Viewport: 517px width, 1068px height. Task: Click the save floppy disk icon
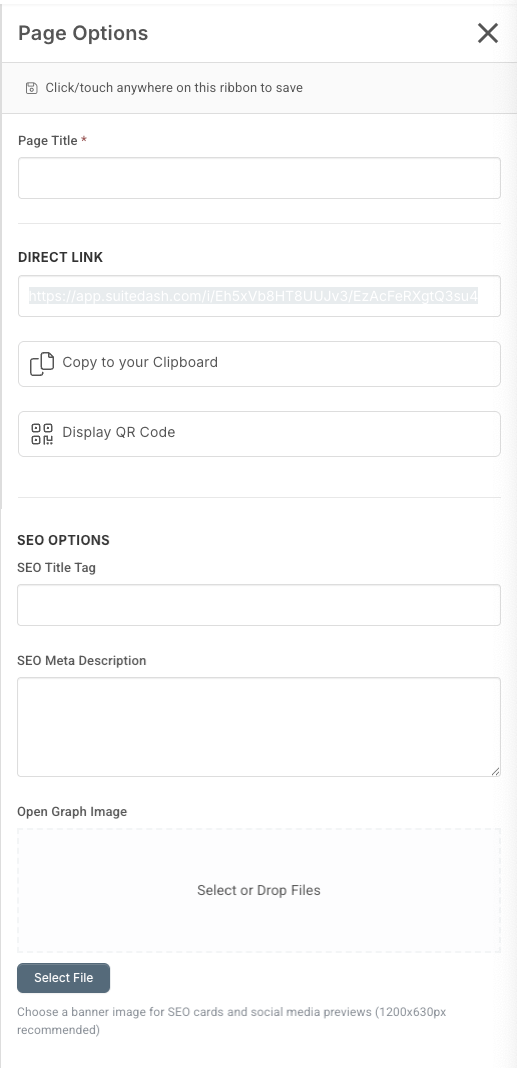click(31, 88)
